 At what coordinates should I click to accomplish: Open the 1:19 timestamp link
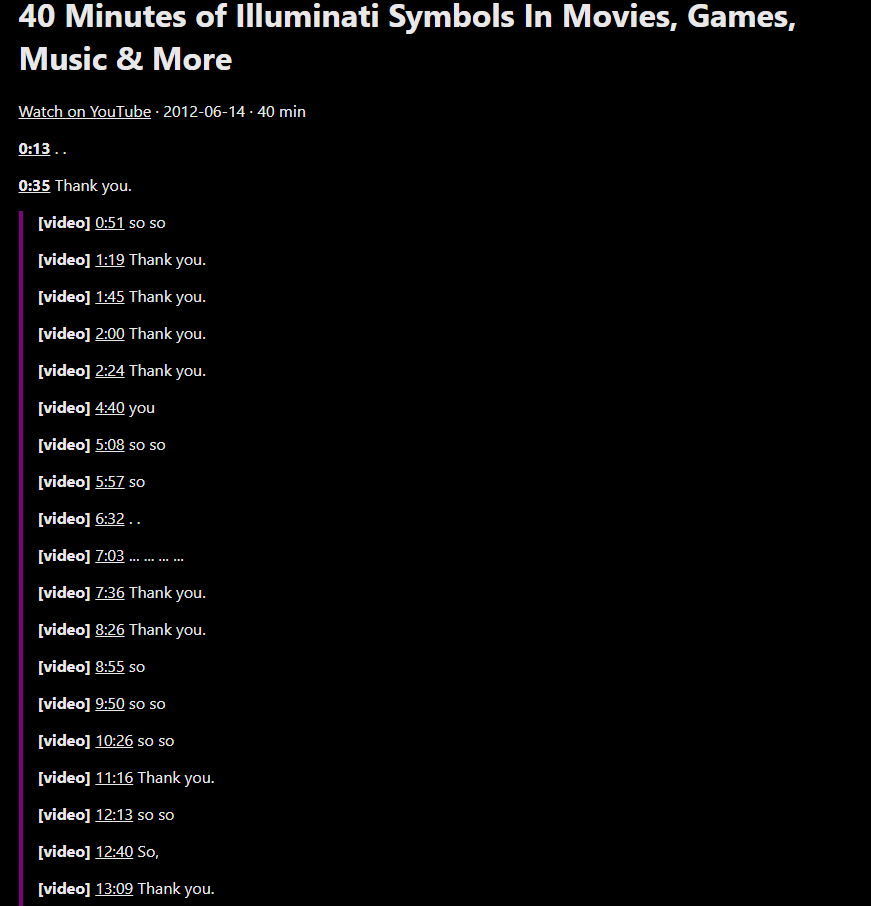[110, 259]
